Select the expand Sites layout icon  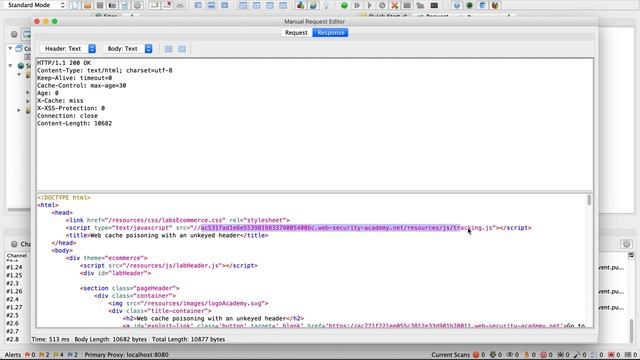click(198, 5)
